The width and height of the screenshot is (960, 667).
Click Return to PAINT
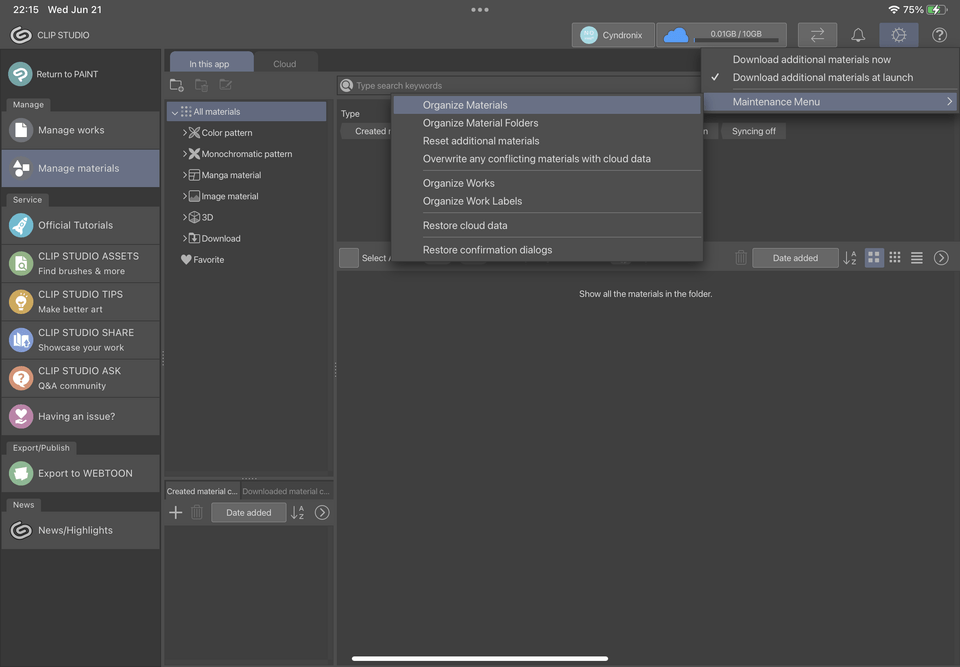point(81,74)
